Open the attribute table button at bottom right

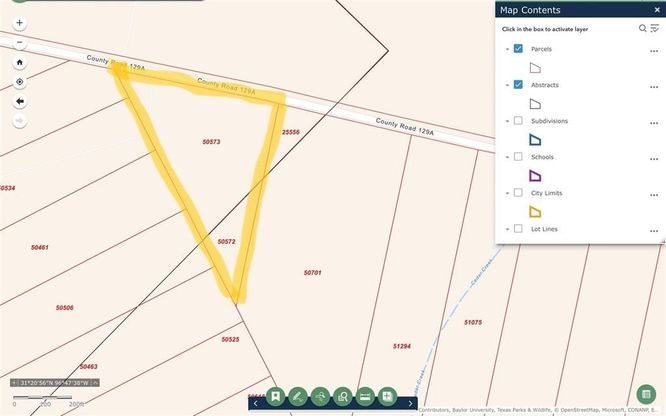(x=645, y=395)
